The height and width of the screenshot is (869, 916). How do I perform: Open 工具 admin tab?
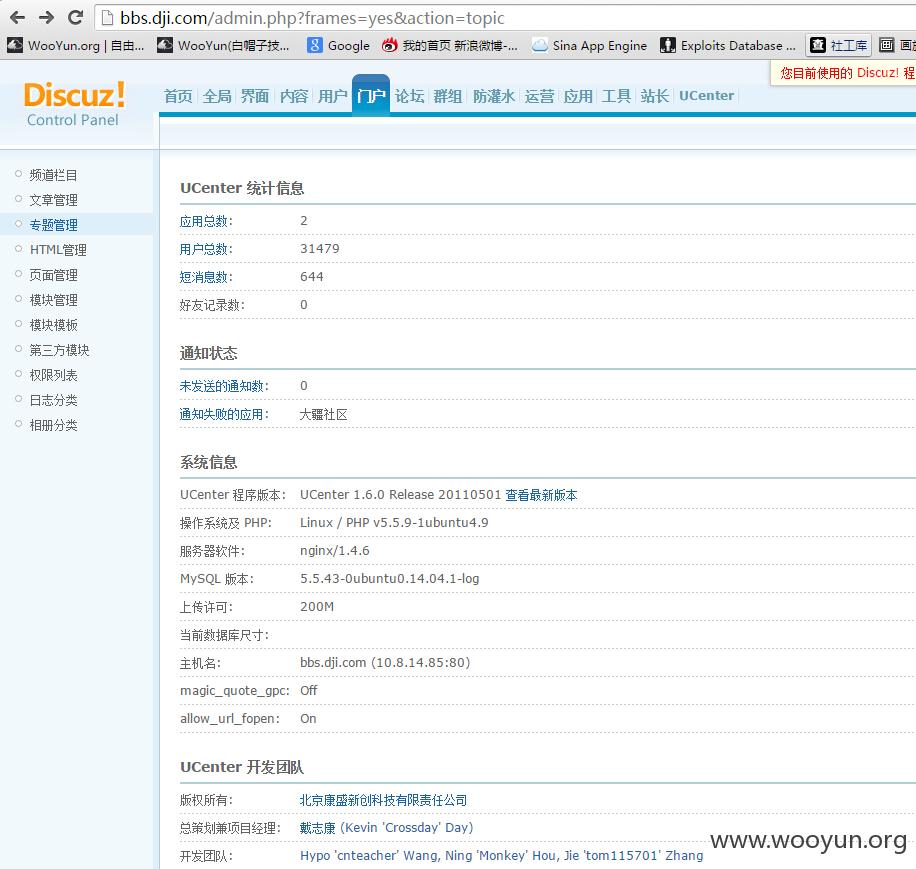pos(616,96)
